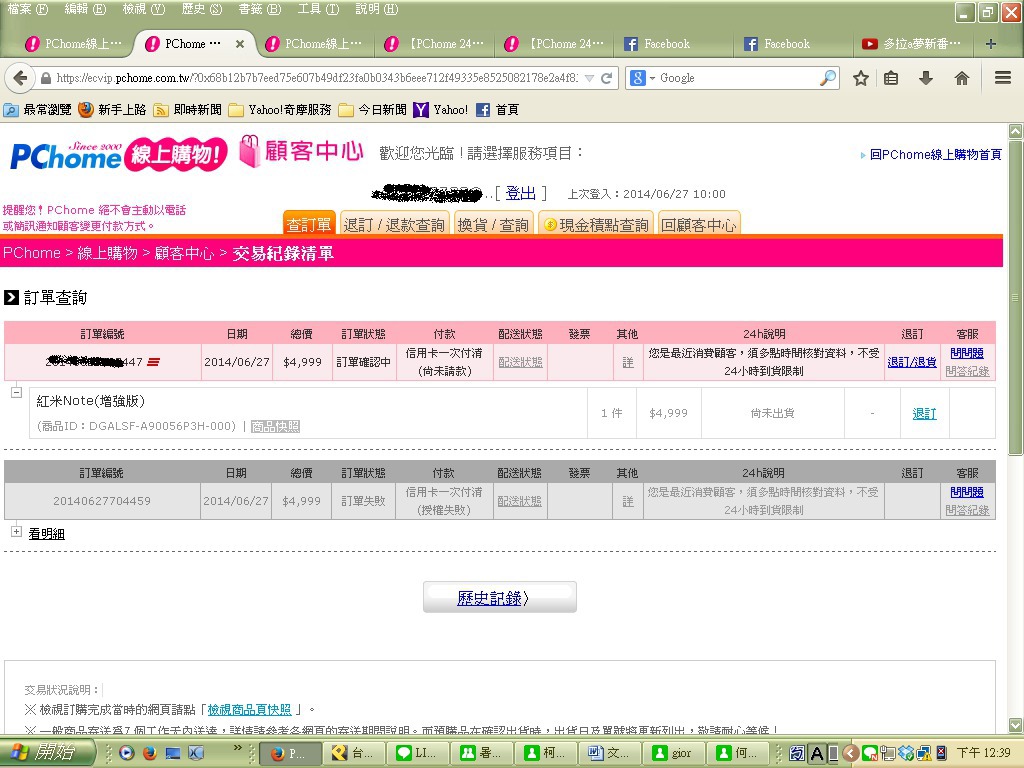
Task: Select the 退訂 / 退款查詢 tab
Action: (x=394, y=224)
